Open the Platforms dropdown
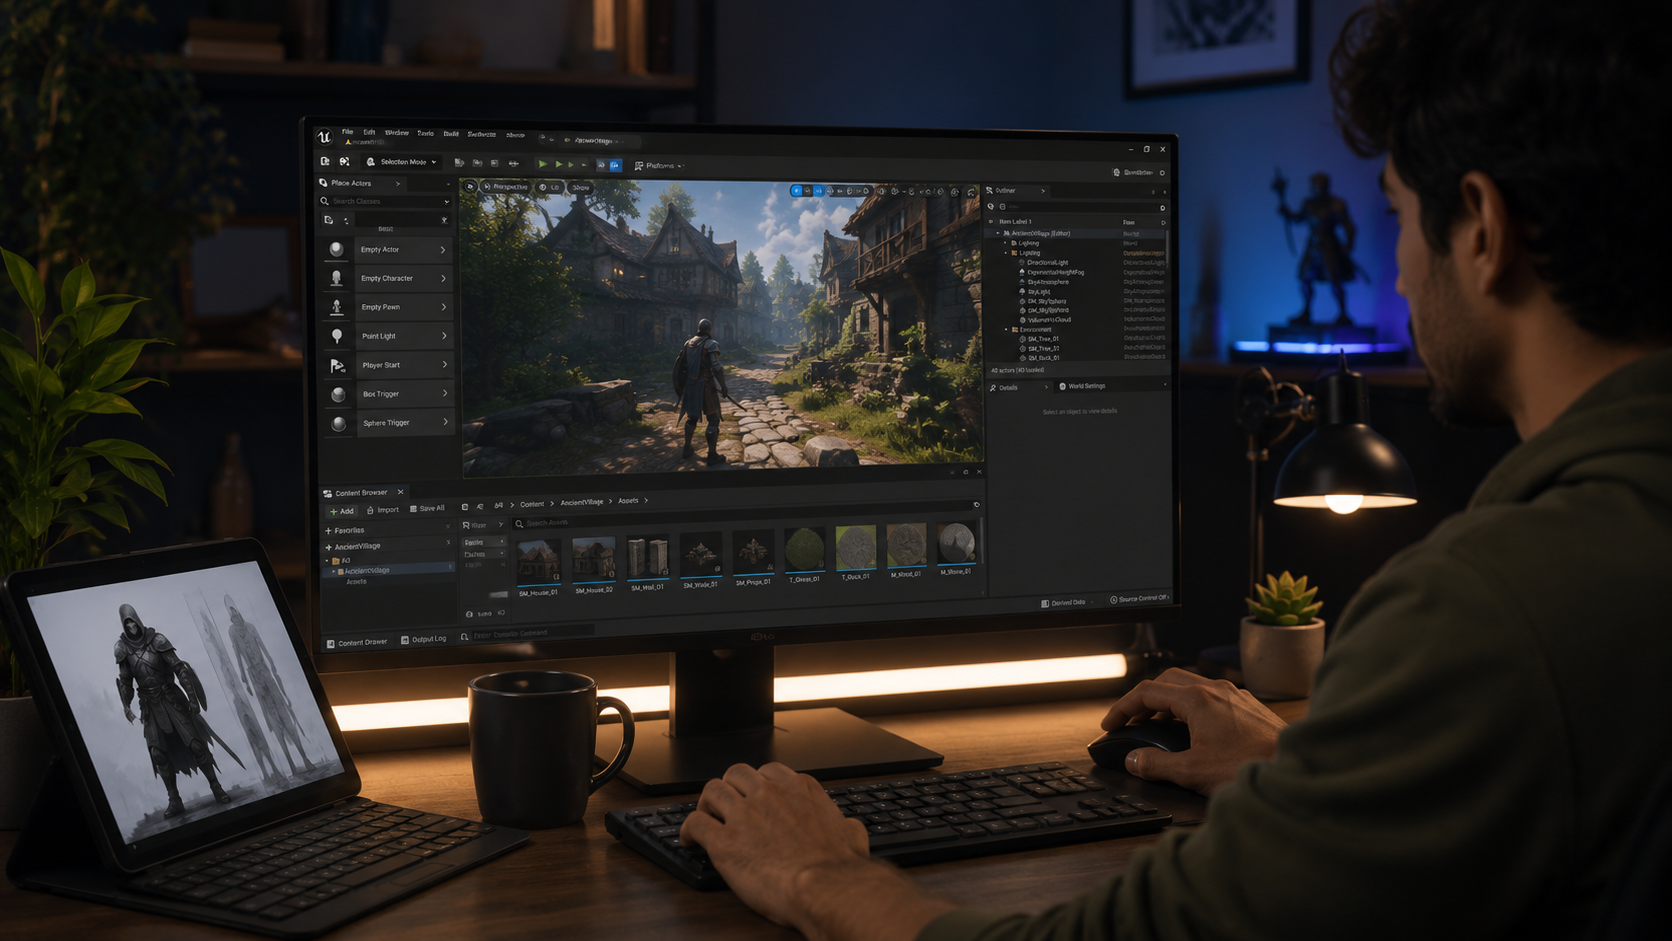 658,166
